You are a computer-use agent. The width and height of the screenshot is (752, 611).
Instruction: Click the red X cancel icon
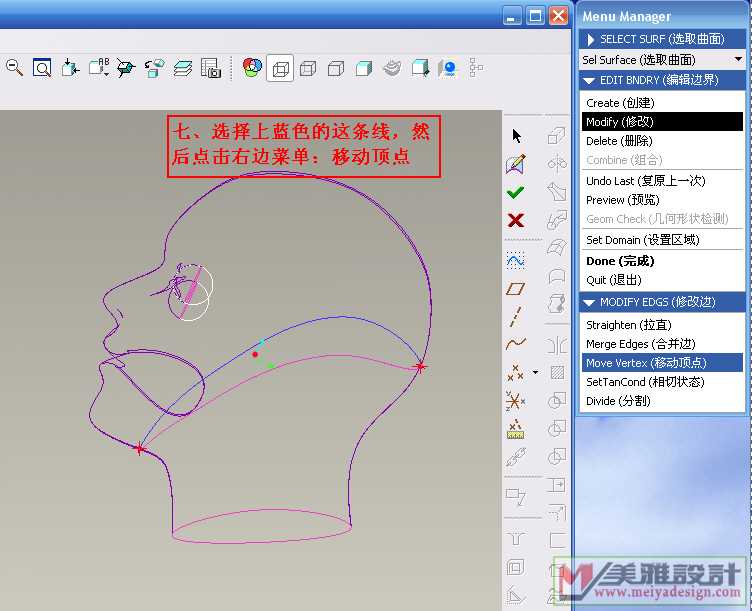516,220
